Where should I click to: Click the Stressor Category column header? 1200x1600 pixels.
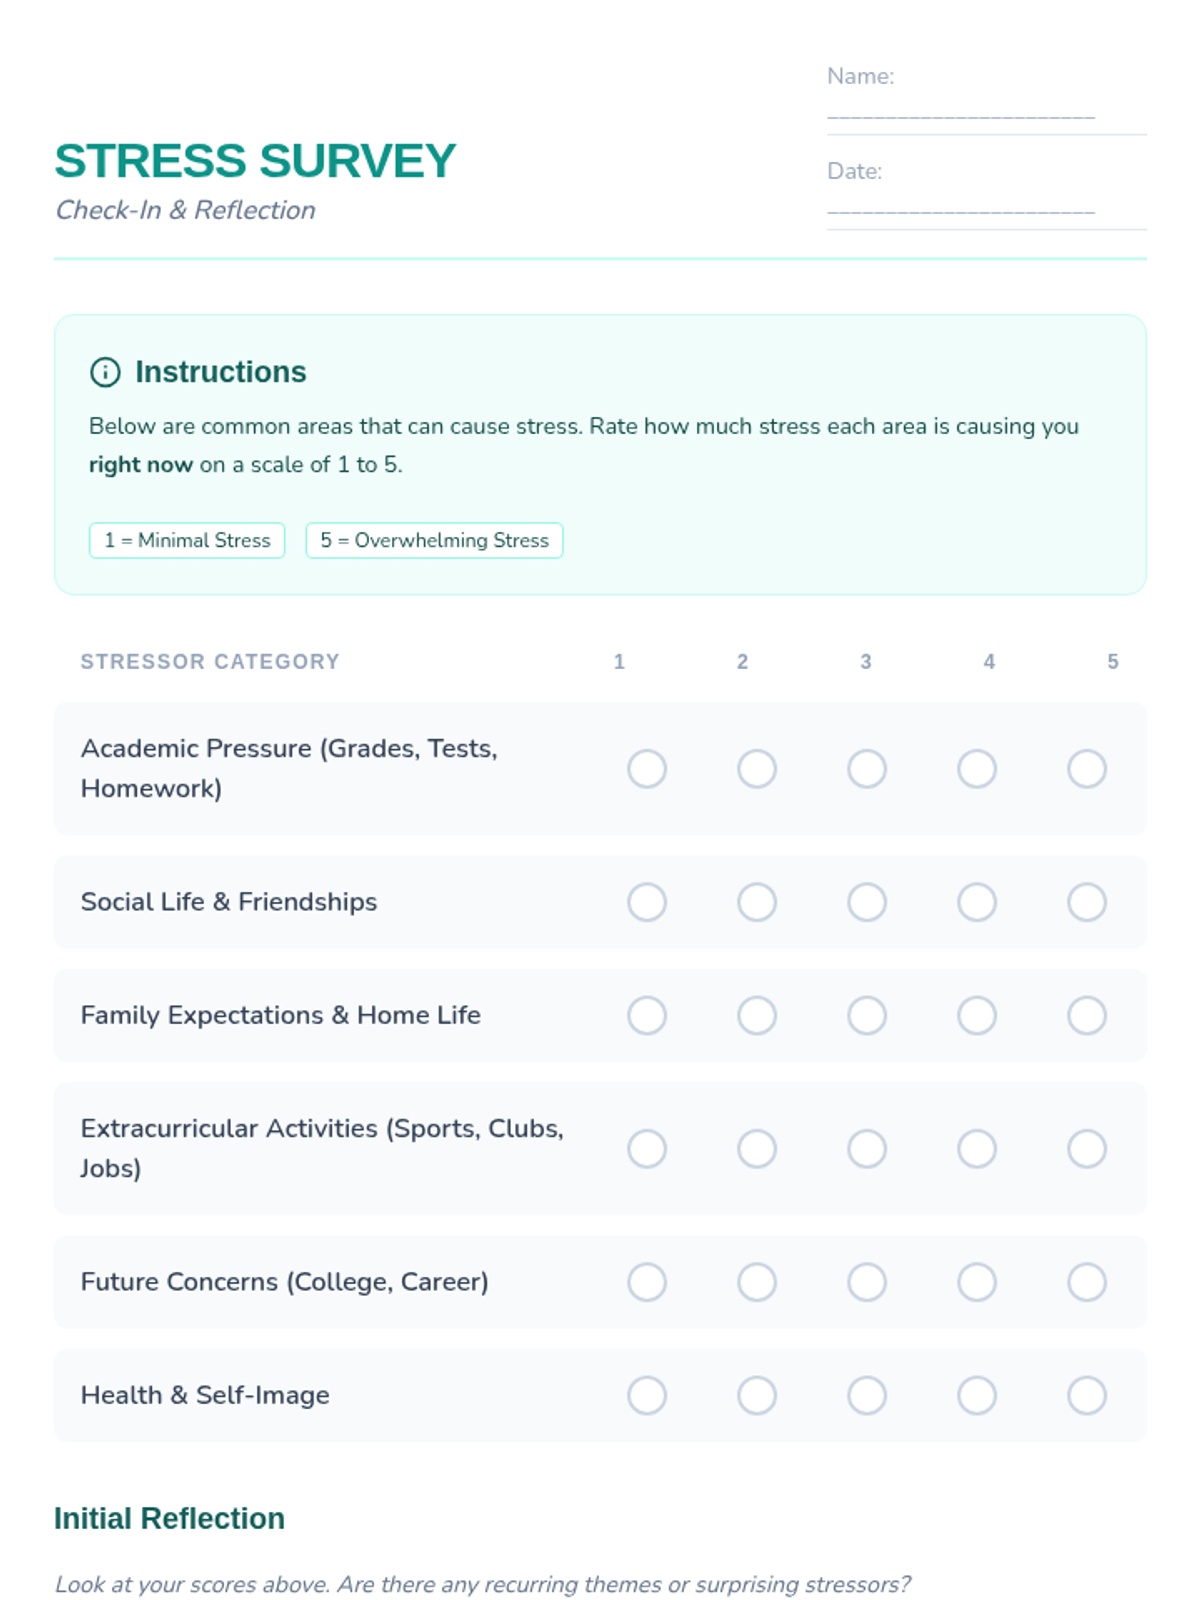pyautogui.click(x=210, y=661)
